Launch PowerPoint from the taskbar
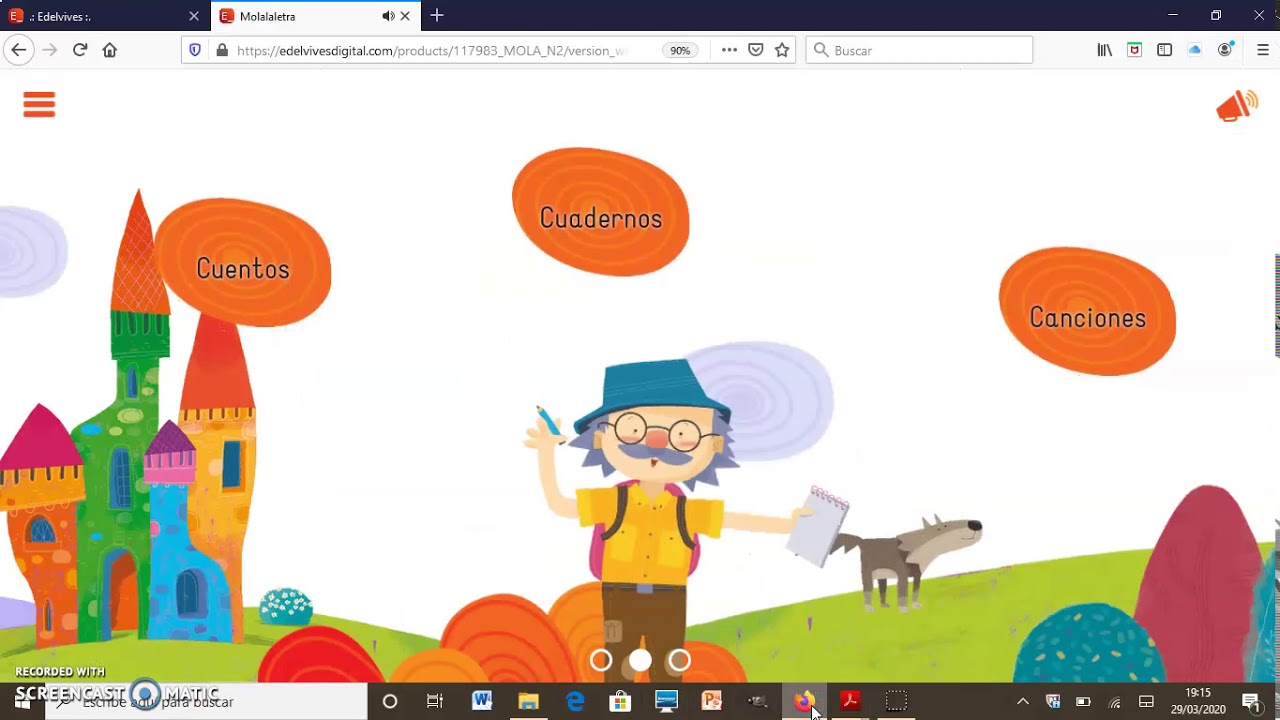The image size is (1280, 720). (712, 701)
